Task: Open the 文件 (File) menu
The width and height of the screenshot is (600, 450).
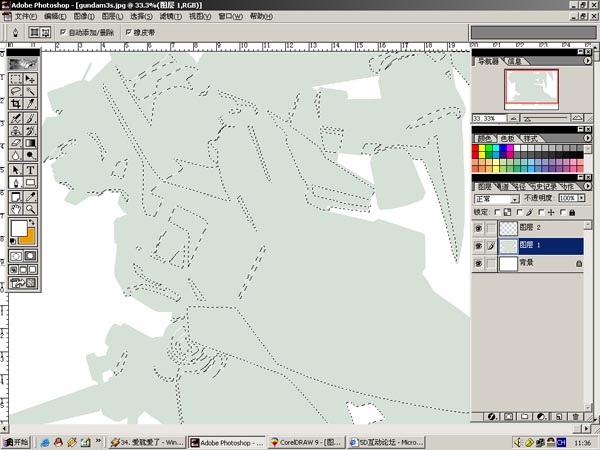Action: [x=26, y=16]
